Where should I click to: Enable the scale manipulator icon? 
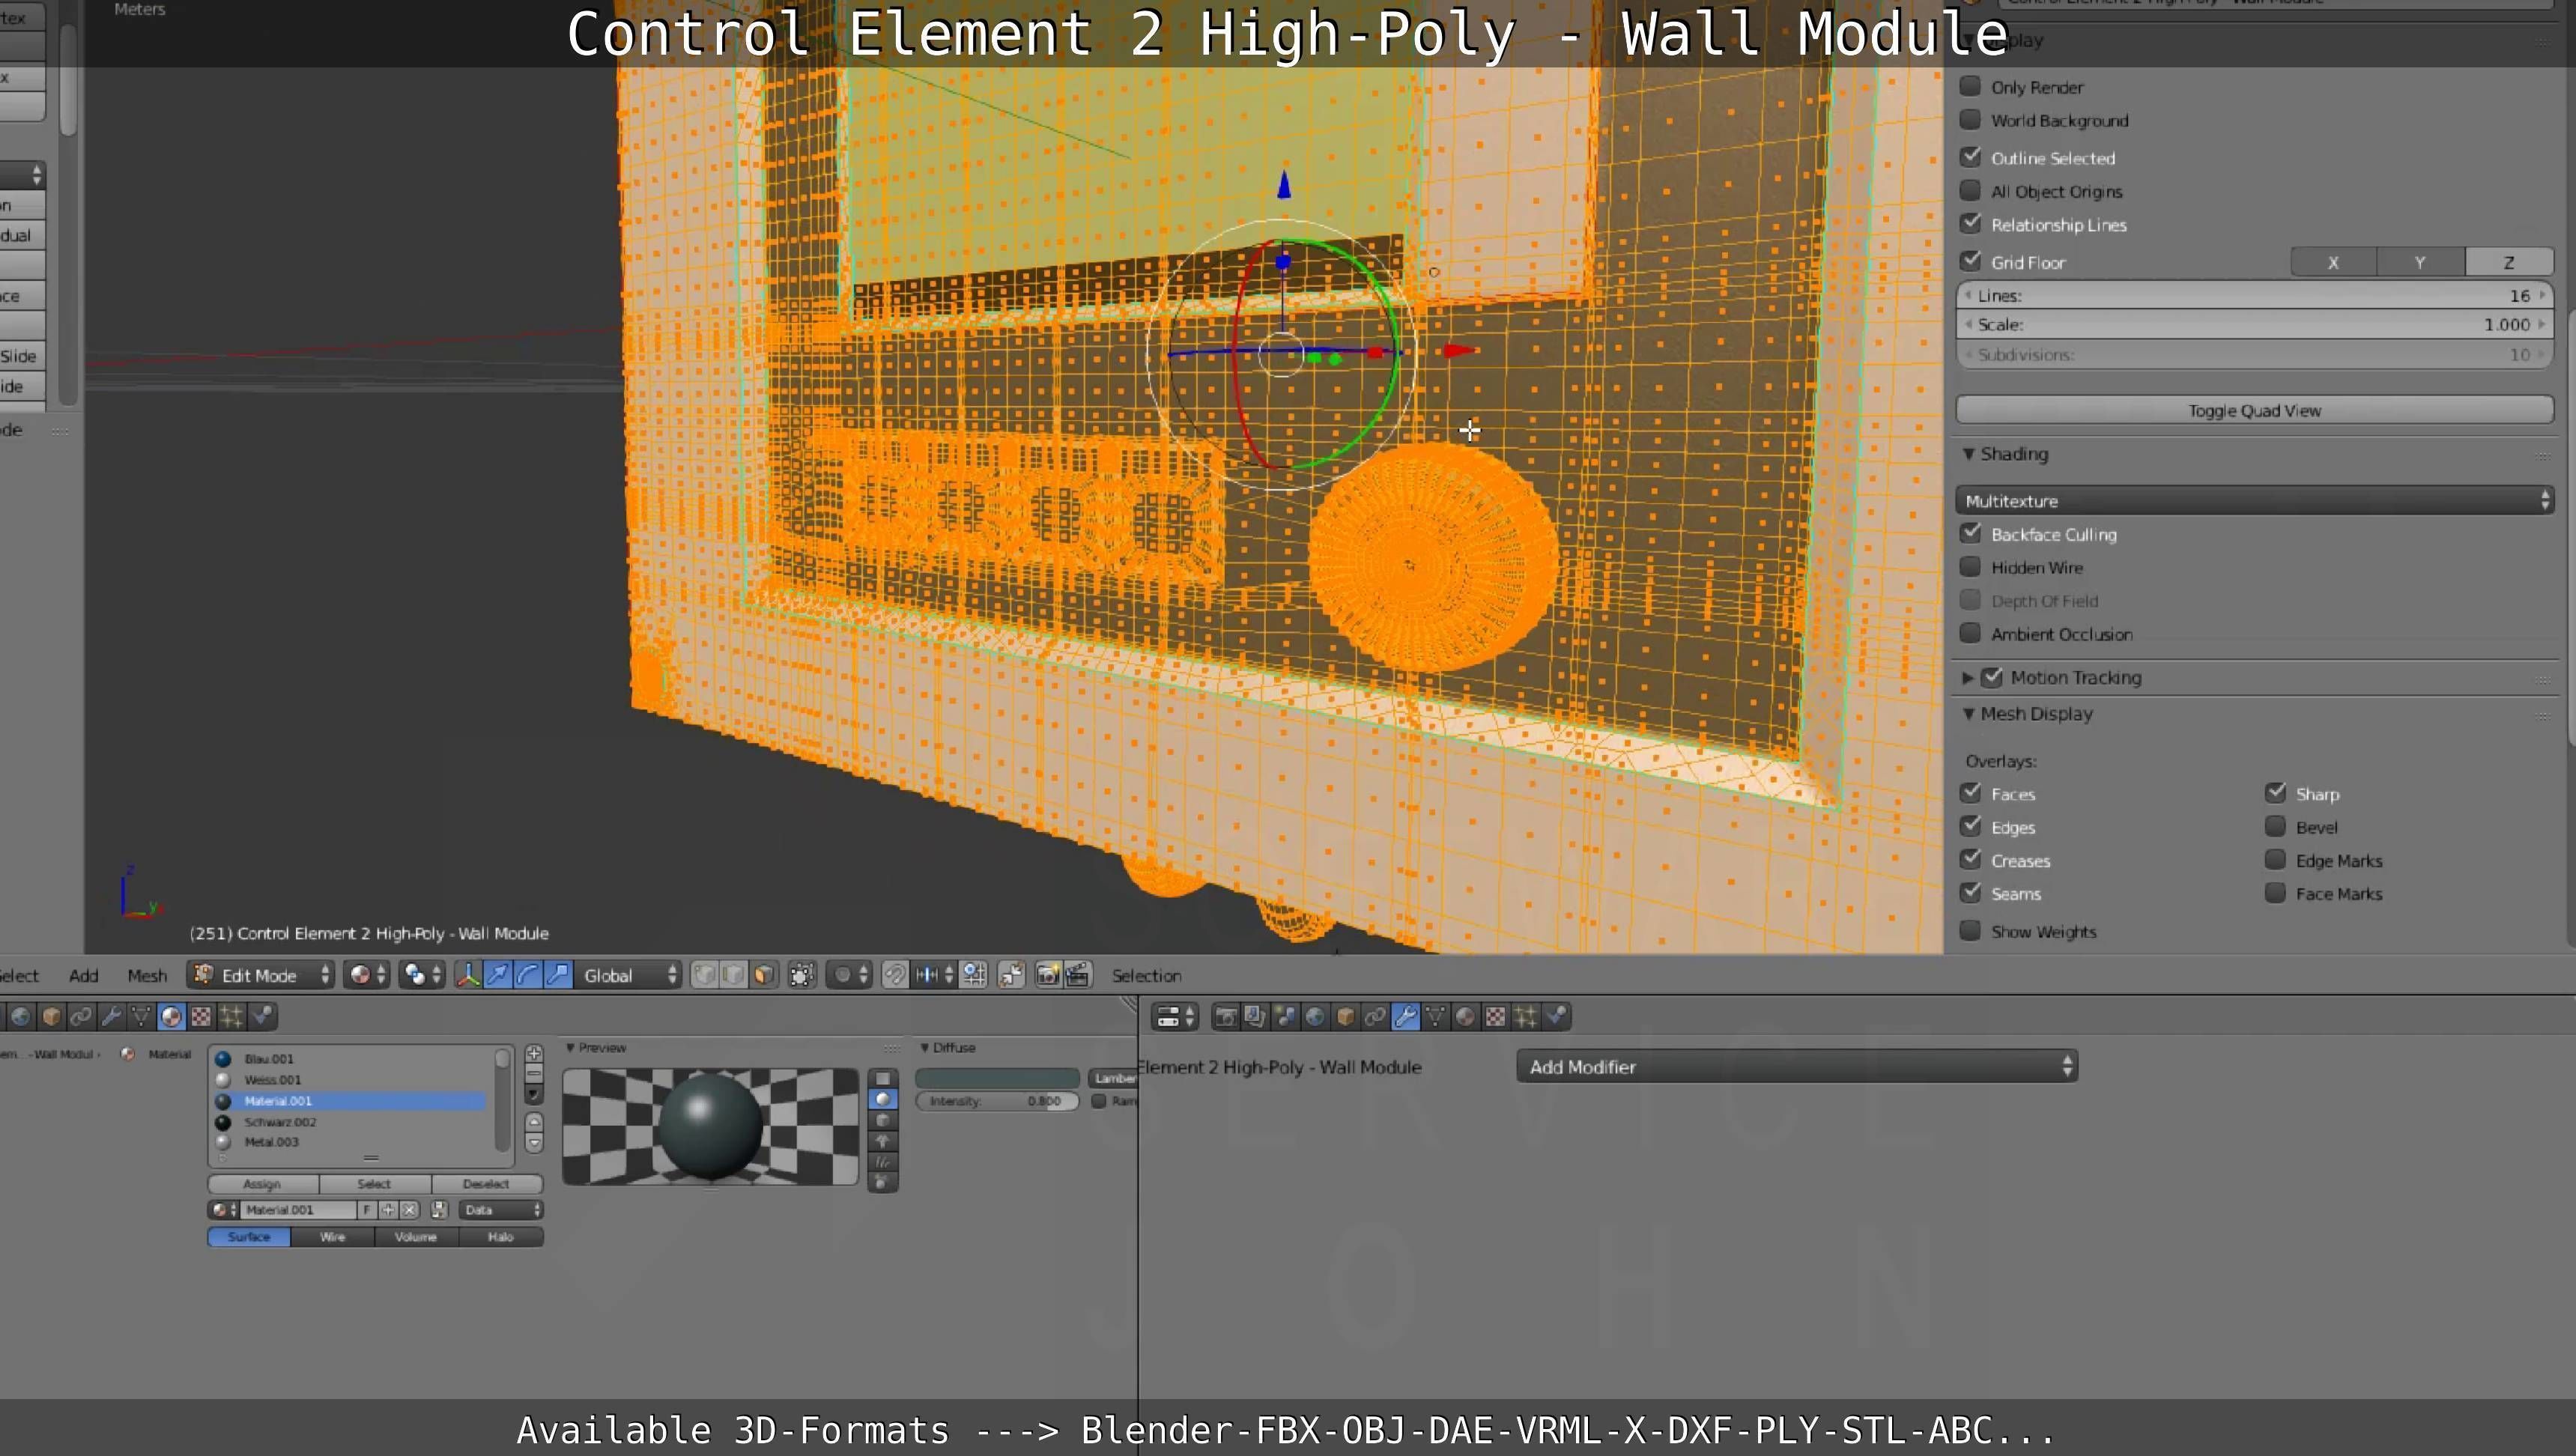pyautogui.click(x=558, y=975)
